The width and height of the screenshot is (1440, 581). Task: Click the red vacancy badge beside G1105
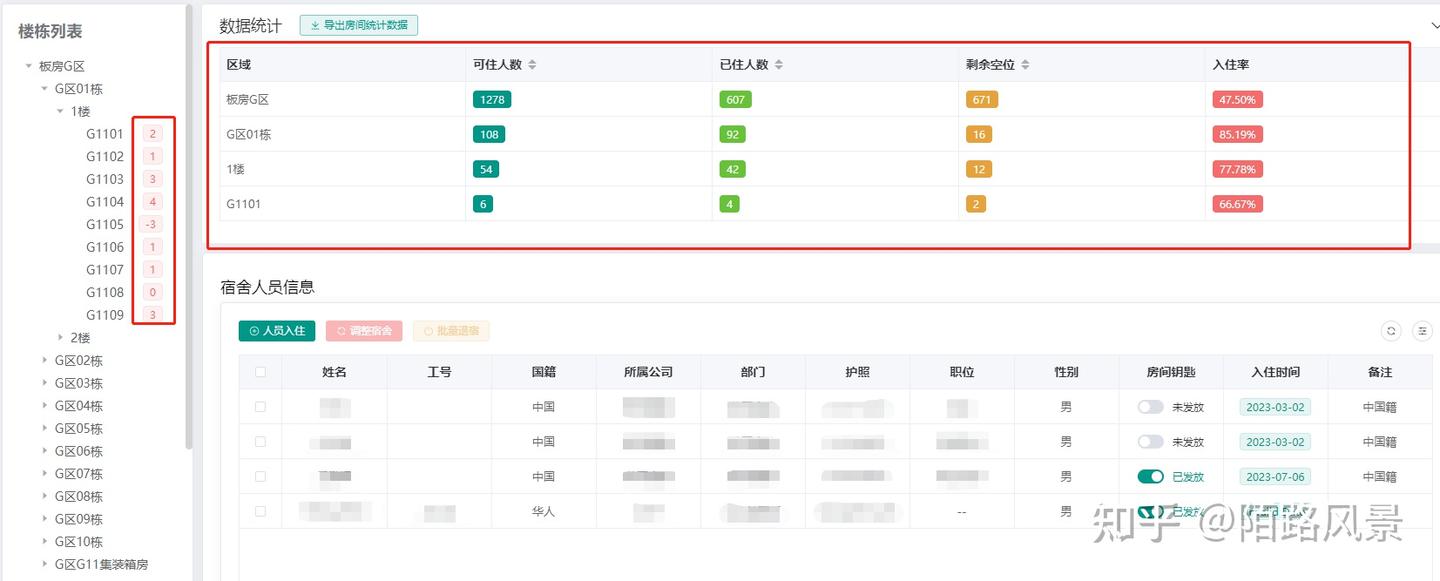point(152,225)
